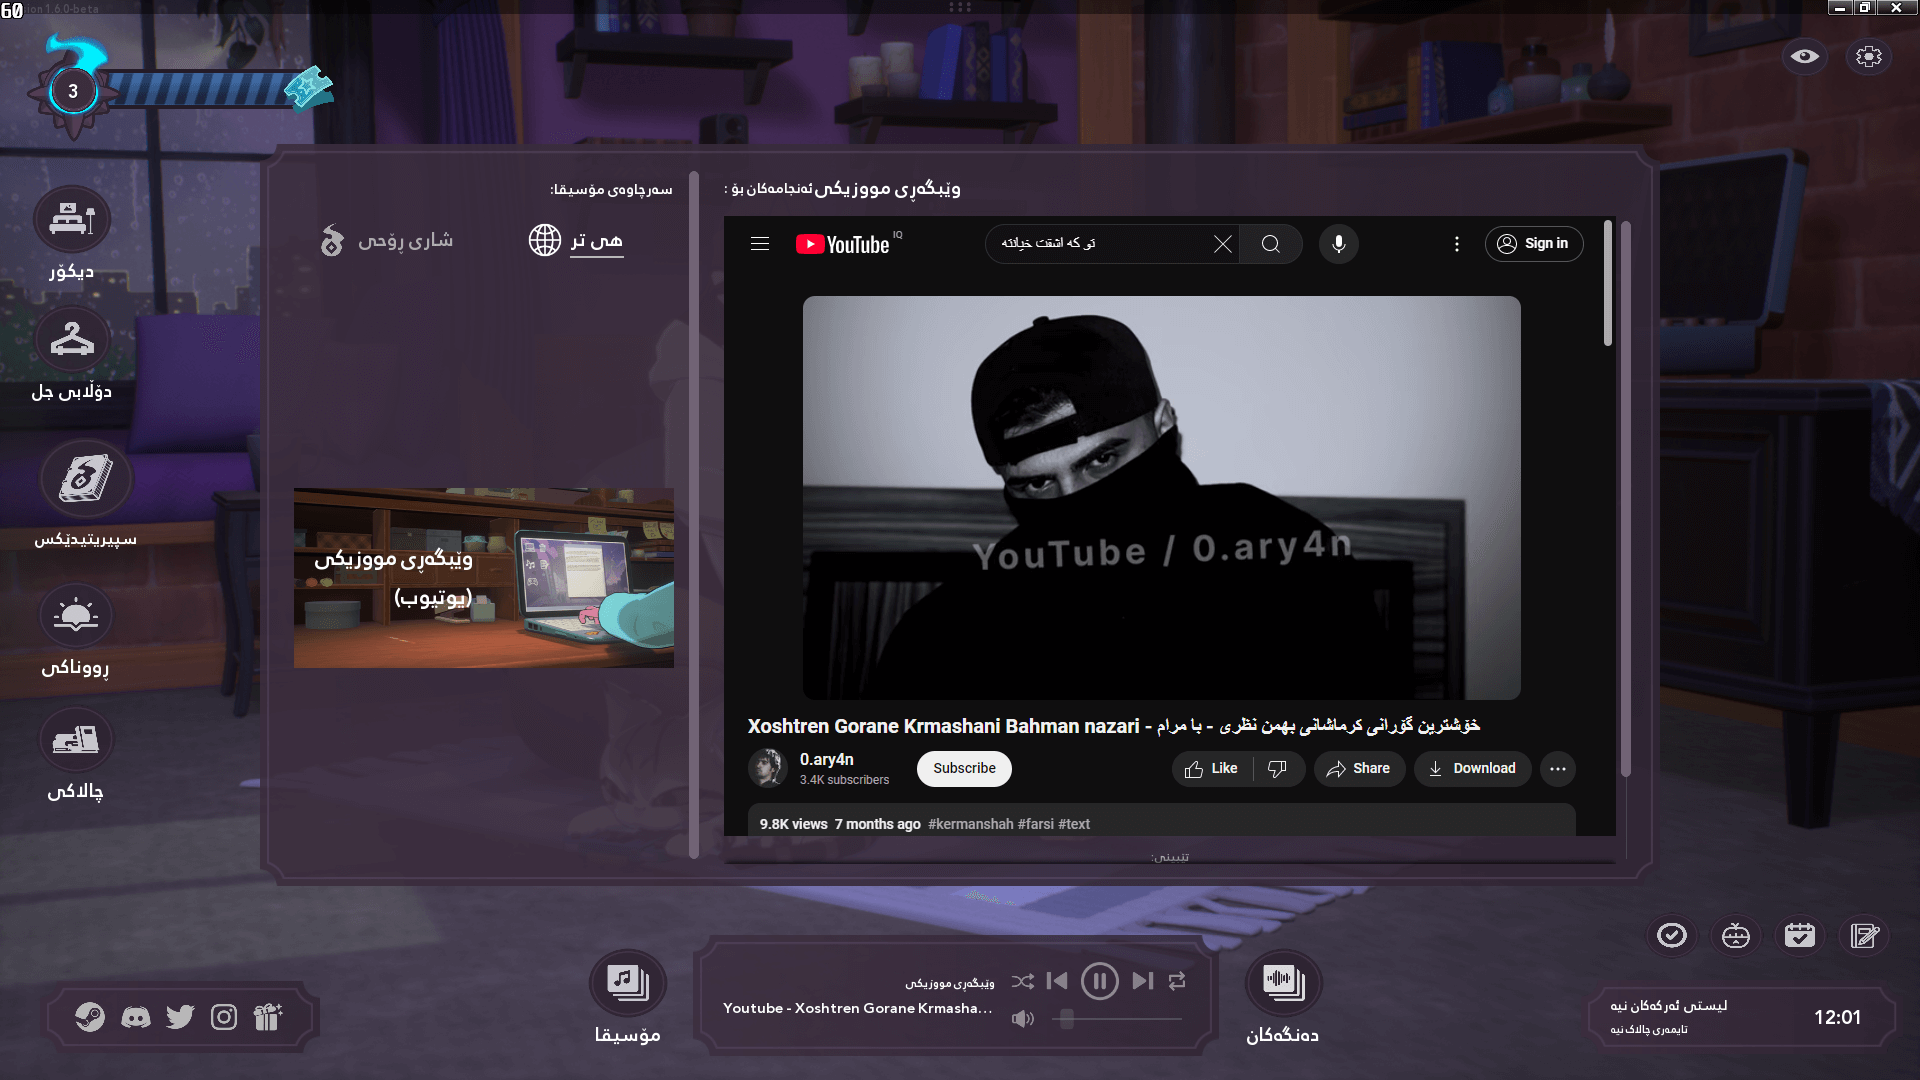Click the YouTube music video thumbnail card
This screenshot has width=1920, height=1080.
coord(484,578)
